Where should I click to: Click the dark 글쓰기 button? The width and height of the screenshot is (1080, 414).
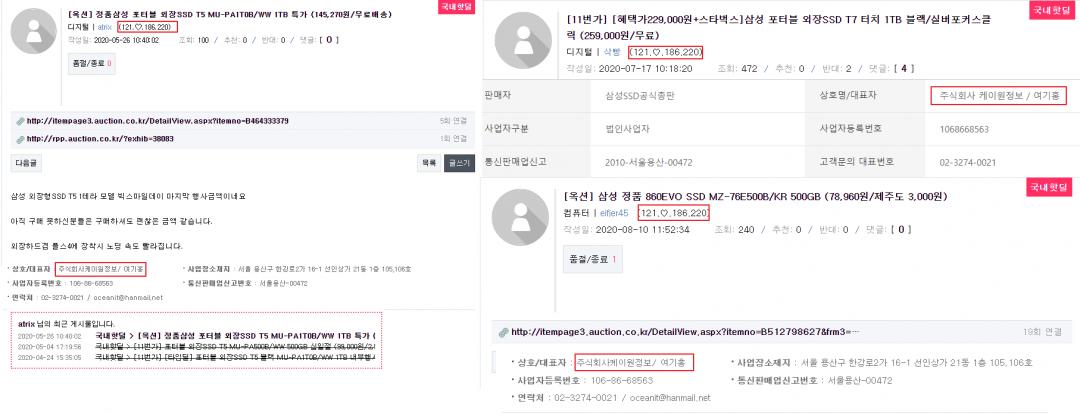point(459,163)
